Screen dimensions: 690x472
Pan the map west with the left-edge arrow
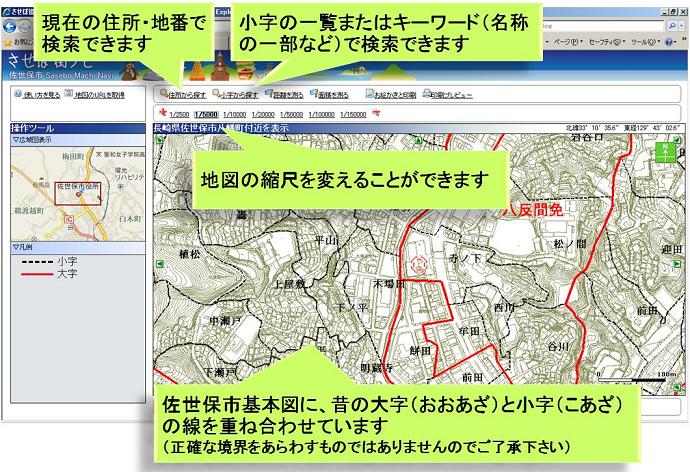point(159,264)
